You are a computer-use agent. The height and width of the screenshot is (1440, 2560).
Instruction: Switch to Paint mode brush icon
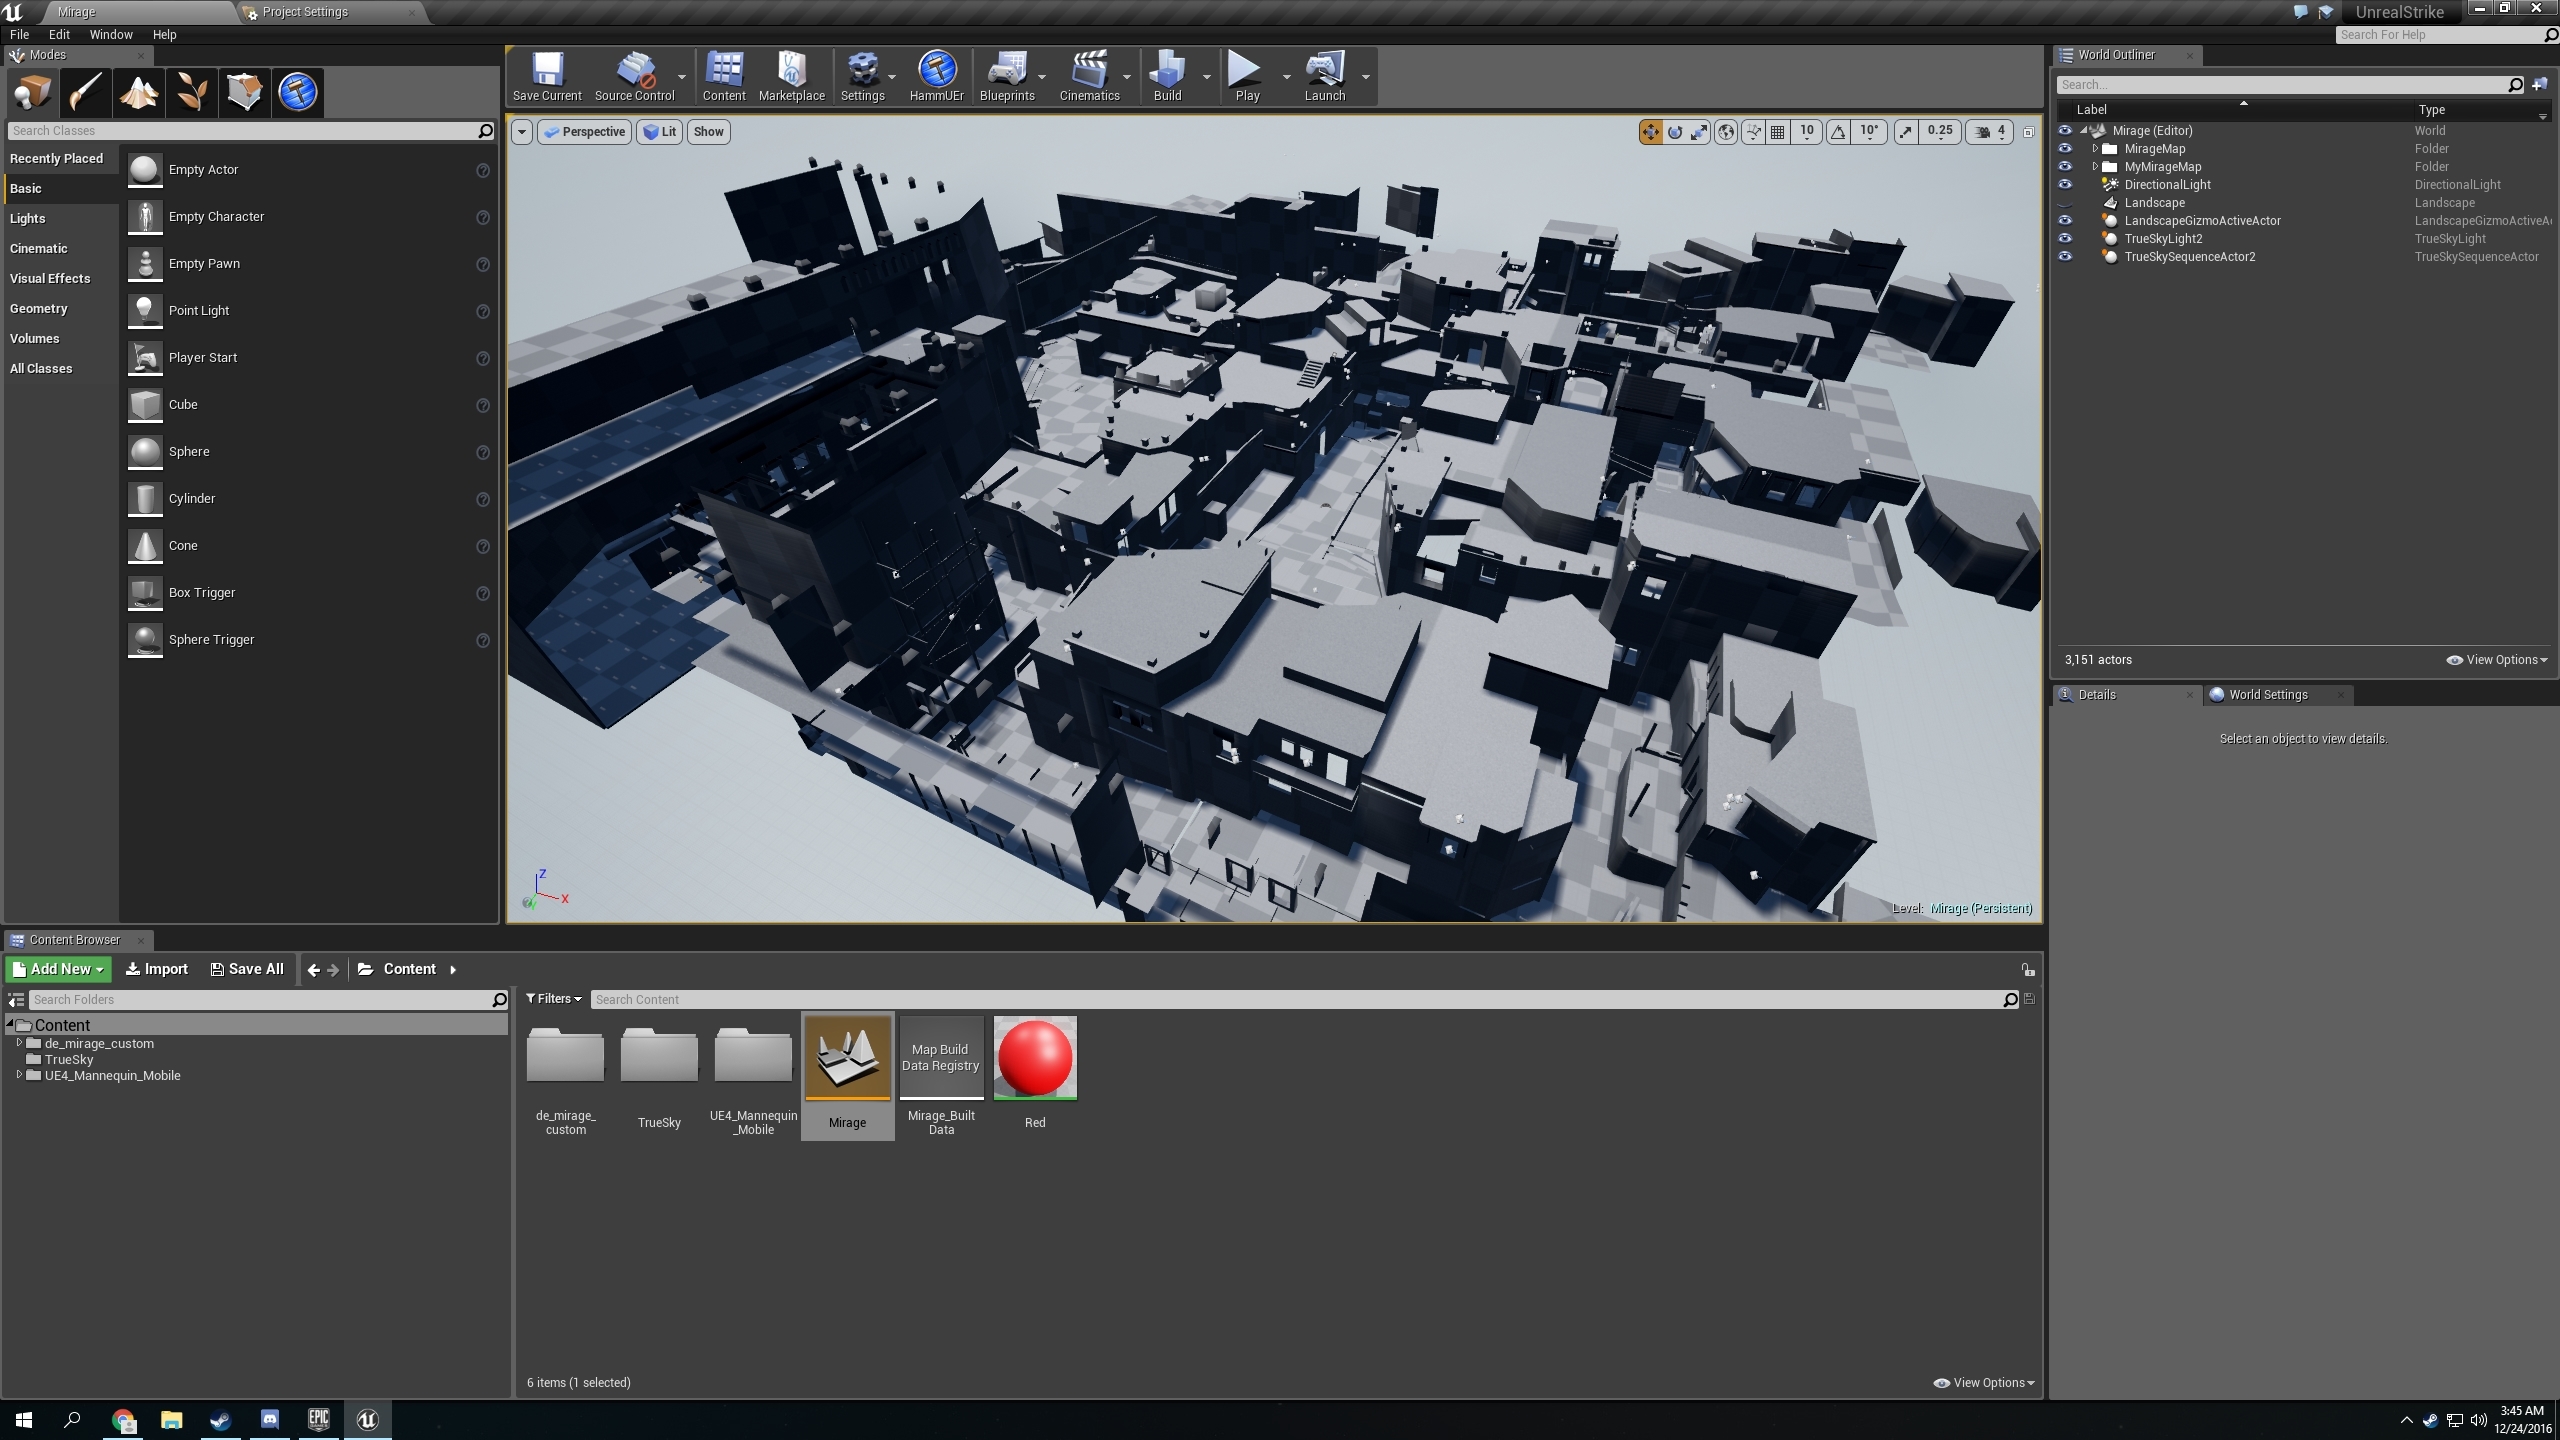(86, 92)
